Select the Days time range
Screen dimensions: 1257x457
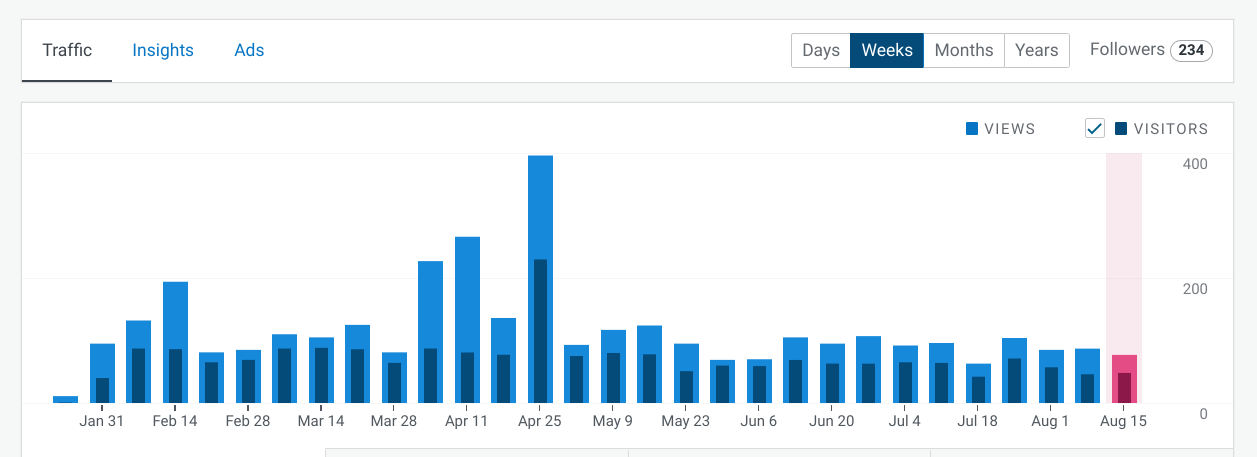pyautogui.click(x=820, y=50)
